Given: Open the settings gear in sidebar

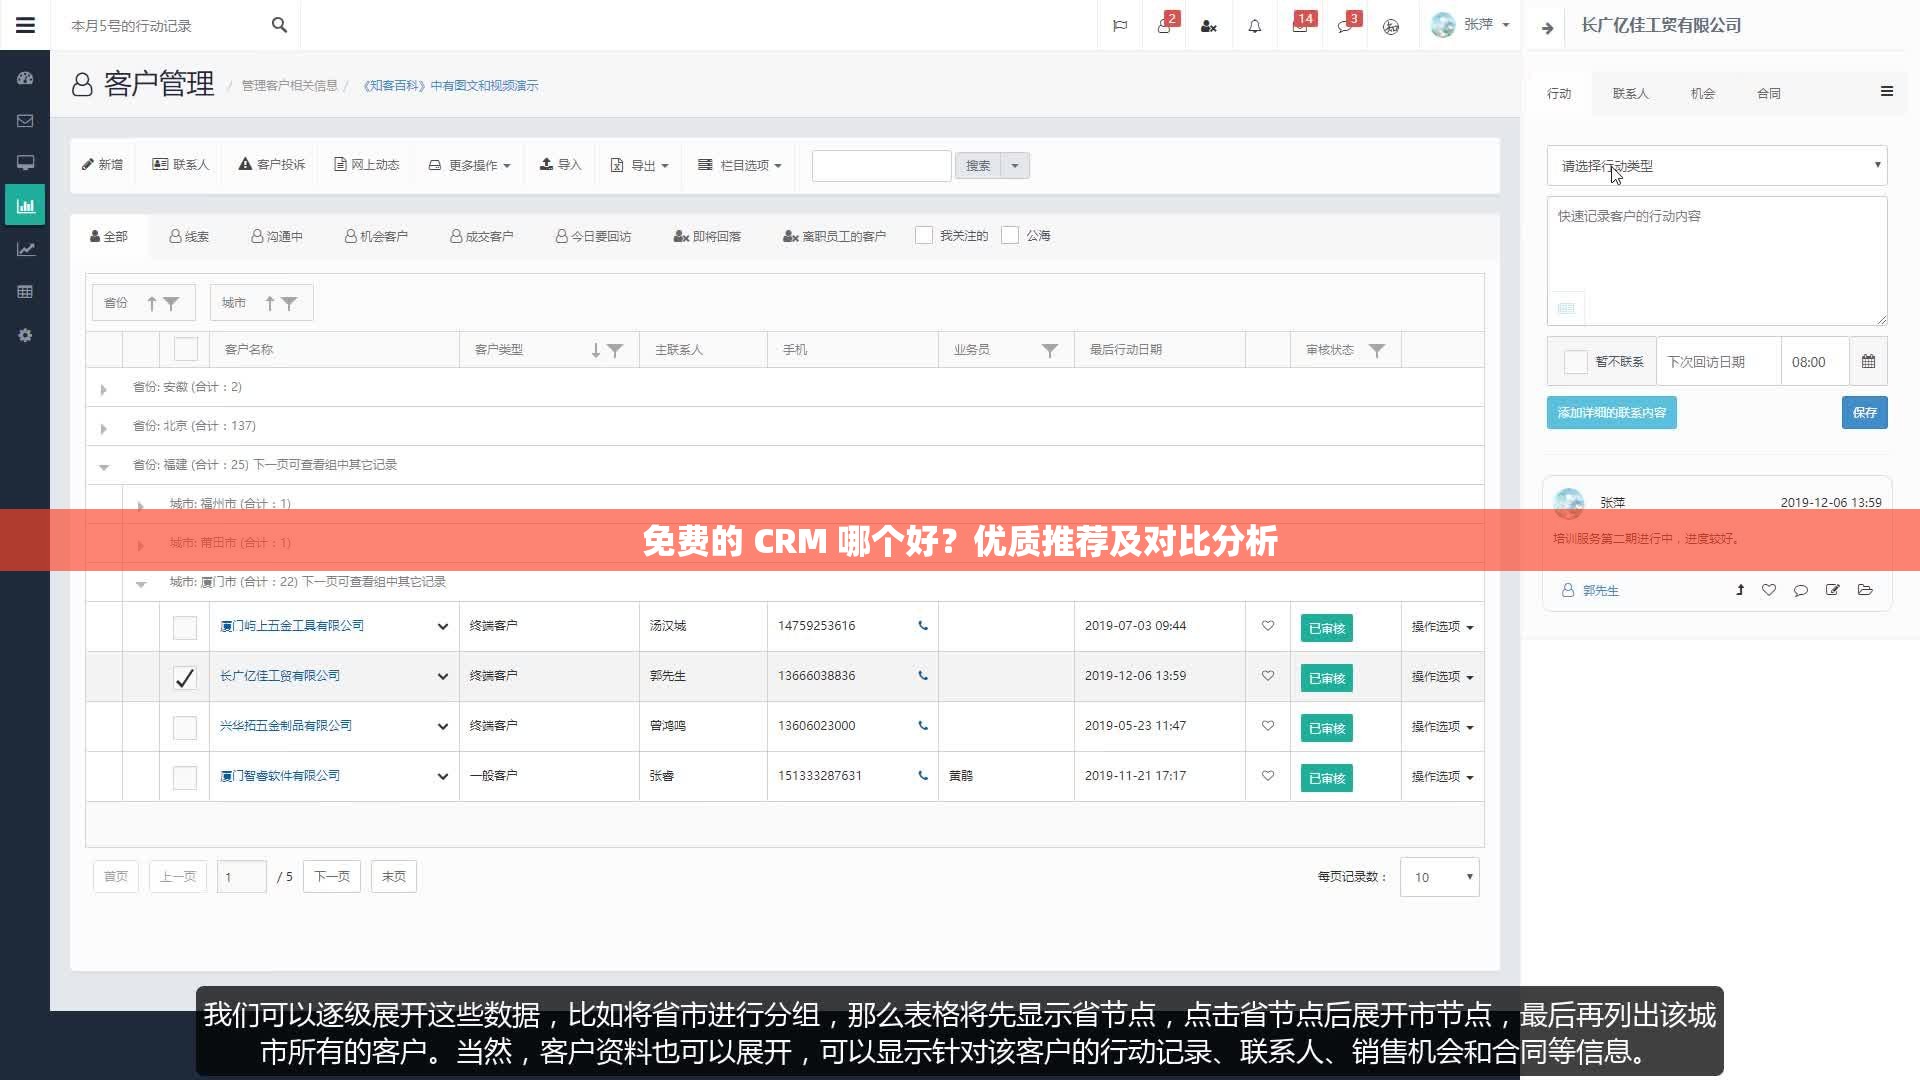Looking at the screenshot, I should click(x=25, y=335).
